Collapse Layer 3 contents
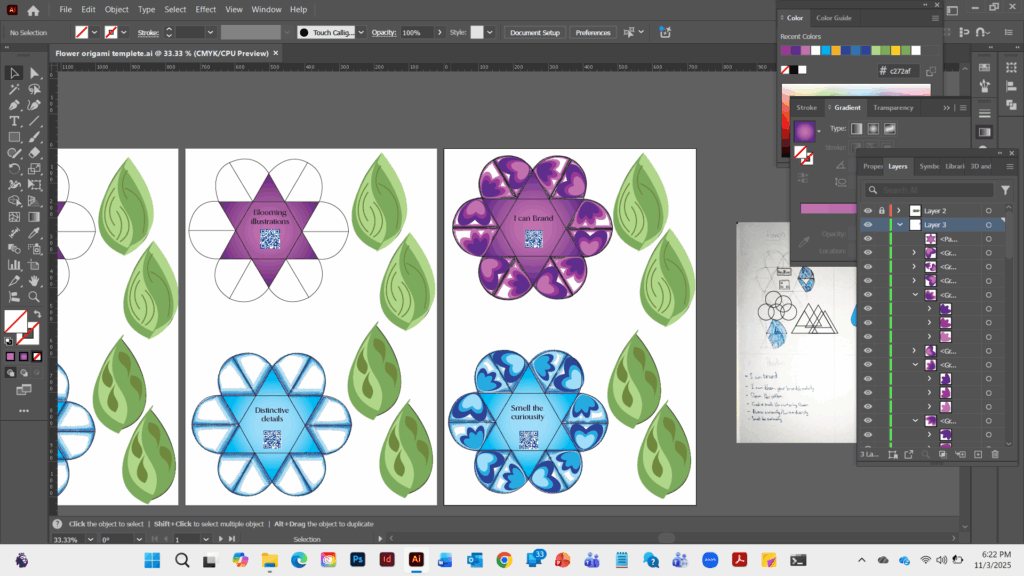 pos(899,225)
